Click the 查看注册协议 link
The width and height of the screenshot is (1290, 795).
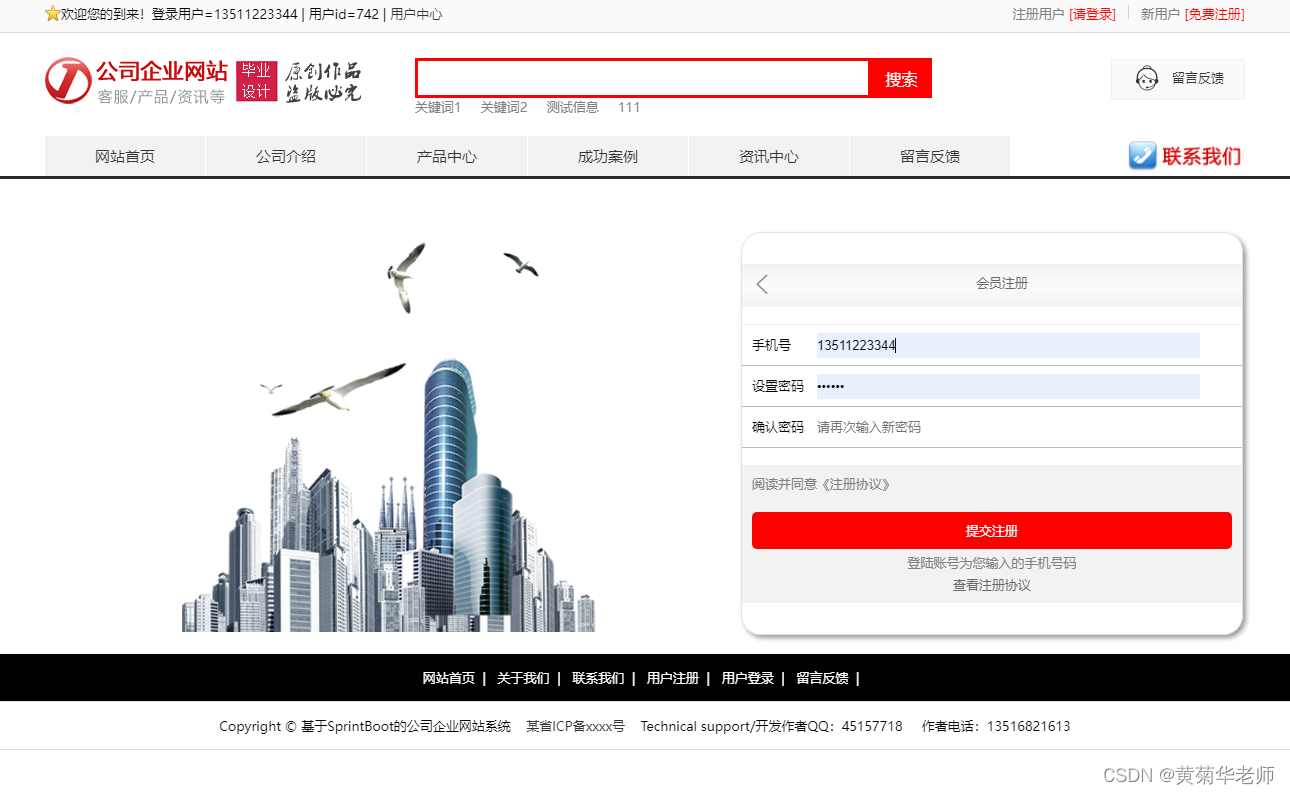click(x=992, y=585)
